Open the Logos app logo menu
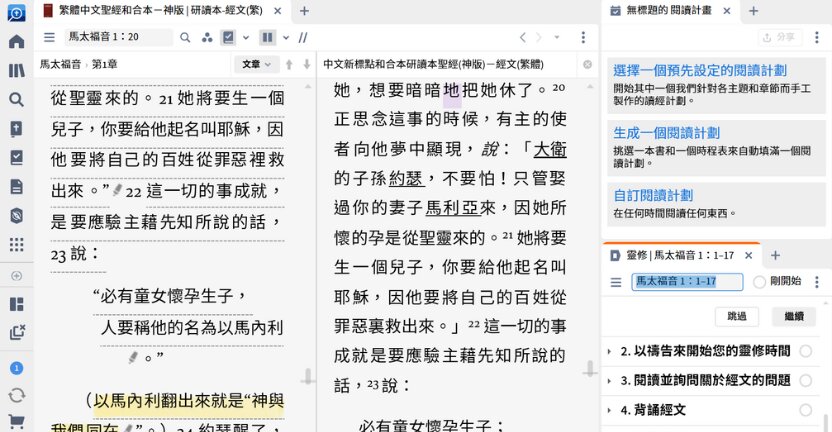This screenshot has height=432, width=832. 16,13
